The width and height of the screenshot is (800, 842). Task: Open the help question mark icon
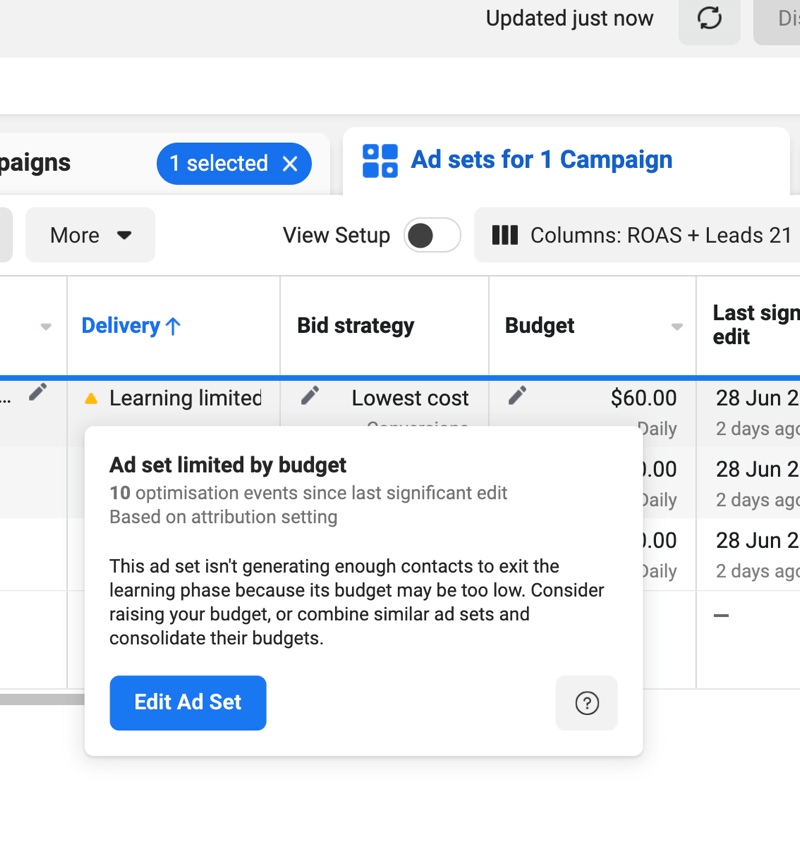[587, 703]
